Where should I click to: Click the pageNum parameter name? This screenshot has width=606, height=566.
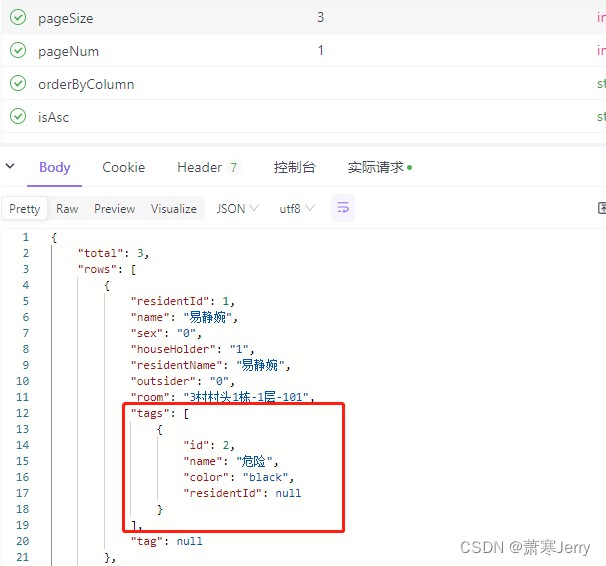(68, 51)
